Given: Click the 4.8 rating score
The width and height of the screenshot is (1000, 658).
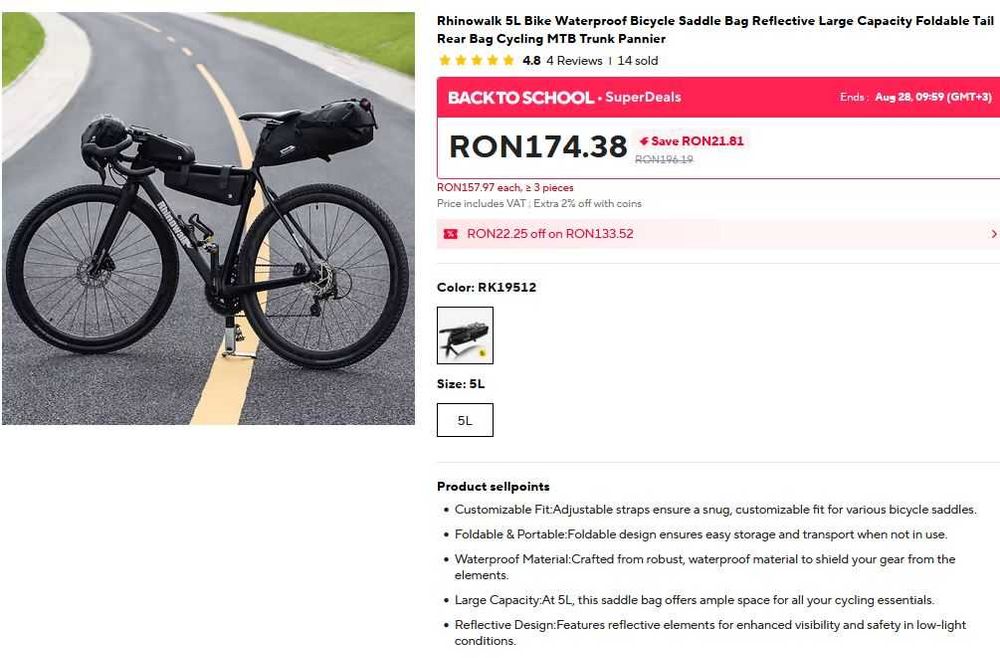Looking at the screenshot, I should [x=531, y=61].
